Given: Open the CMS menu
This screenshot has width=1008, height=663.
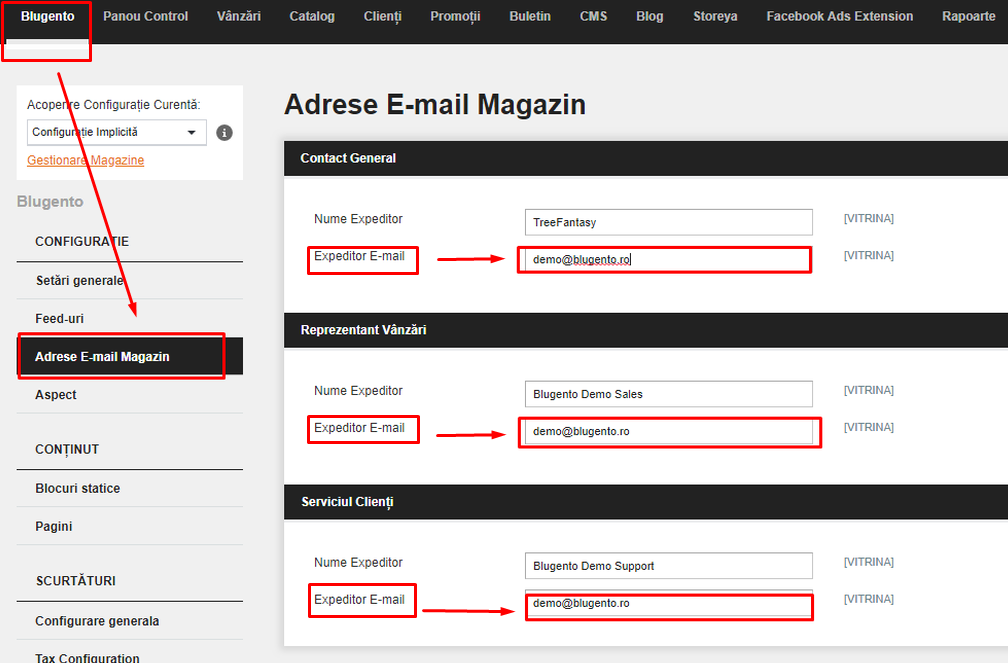Looking at the screenshot, I should pos(593,17).
